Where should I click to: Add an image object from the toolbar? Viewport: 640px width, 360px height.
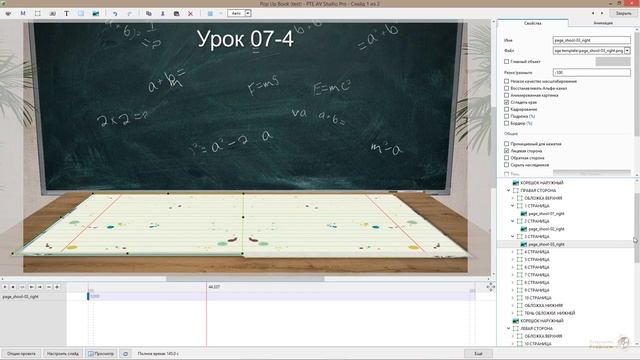click(96, 13)
